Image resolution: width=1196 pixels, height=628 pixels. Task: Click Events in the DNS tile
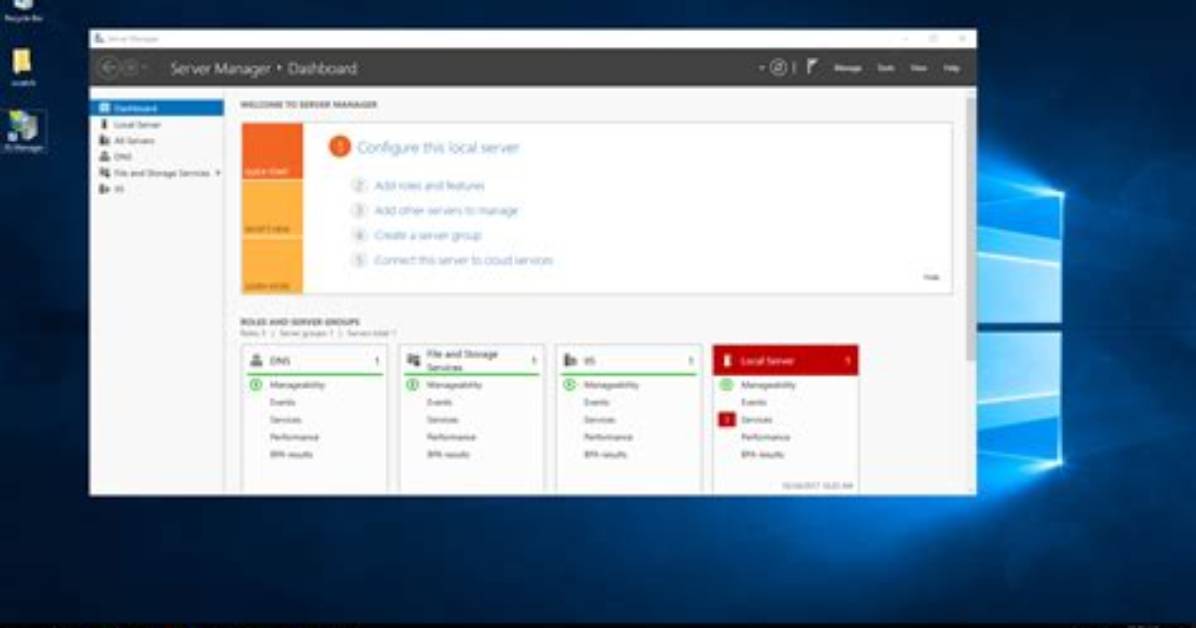282,402
